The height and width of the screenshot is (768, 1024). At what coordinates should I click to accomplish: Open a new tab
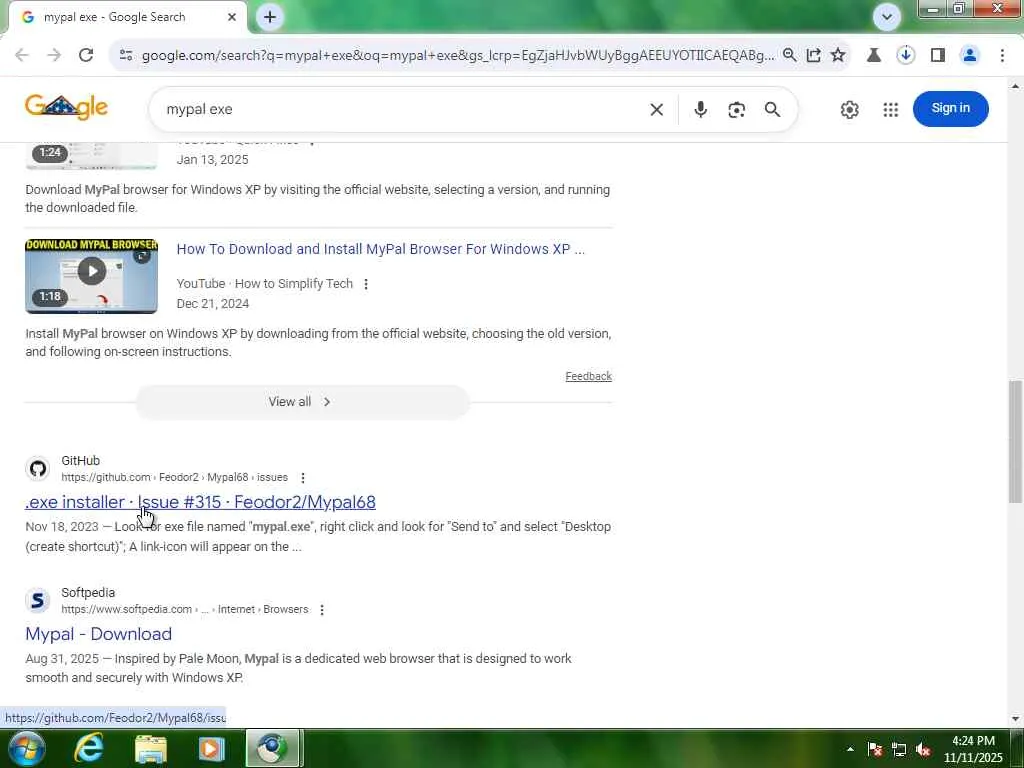pos(270,17)
